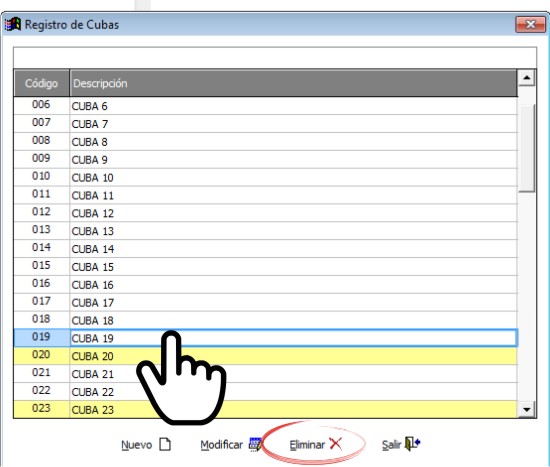The width and height of the screenshot is (550, 467).
Task: Click code cell 008
Action: (x=41, y=142)
